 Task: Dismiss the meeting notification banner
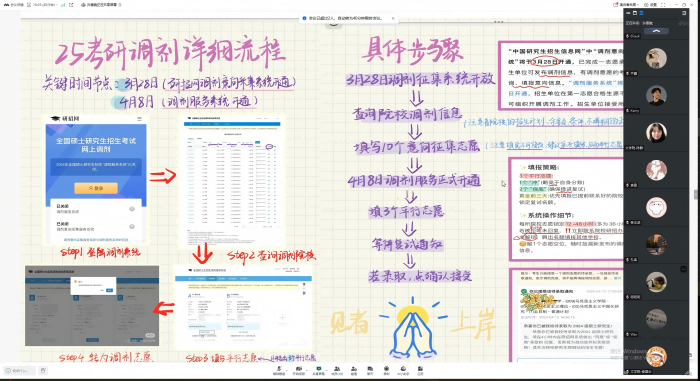(x=393, y=18)
